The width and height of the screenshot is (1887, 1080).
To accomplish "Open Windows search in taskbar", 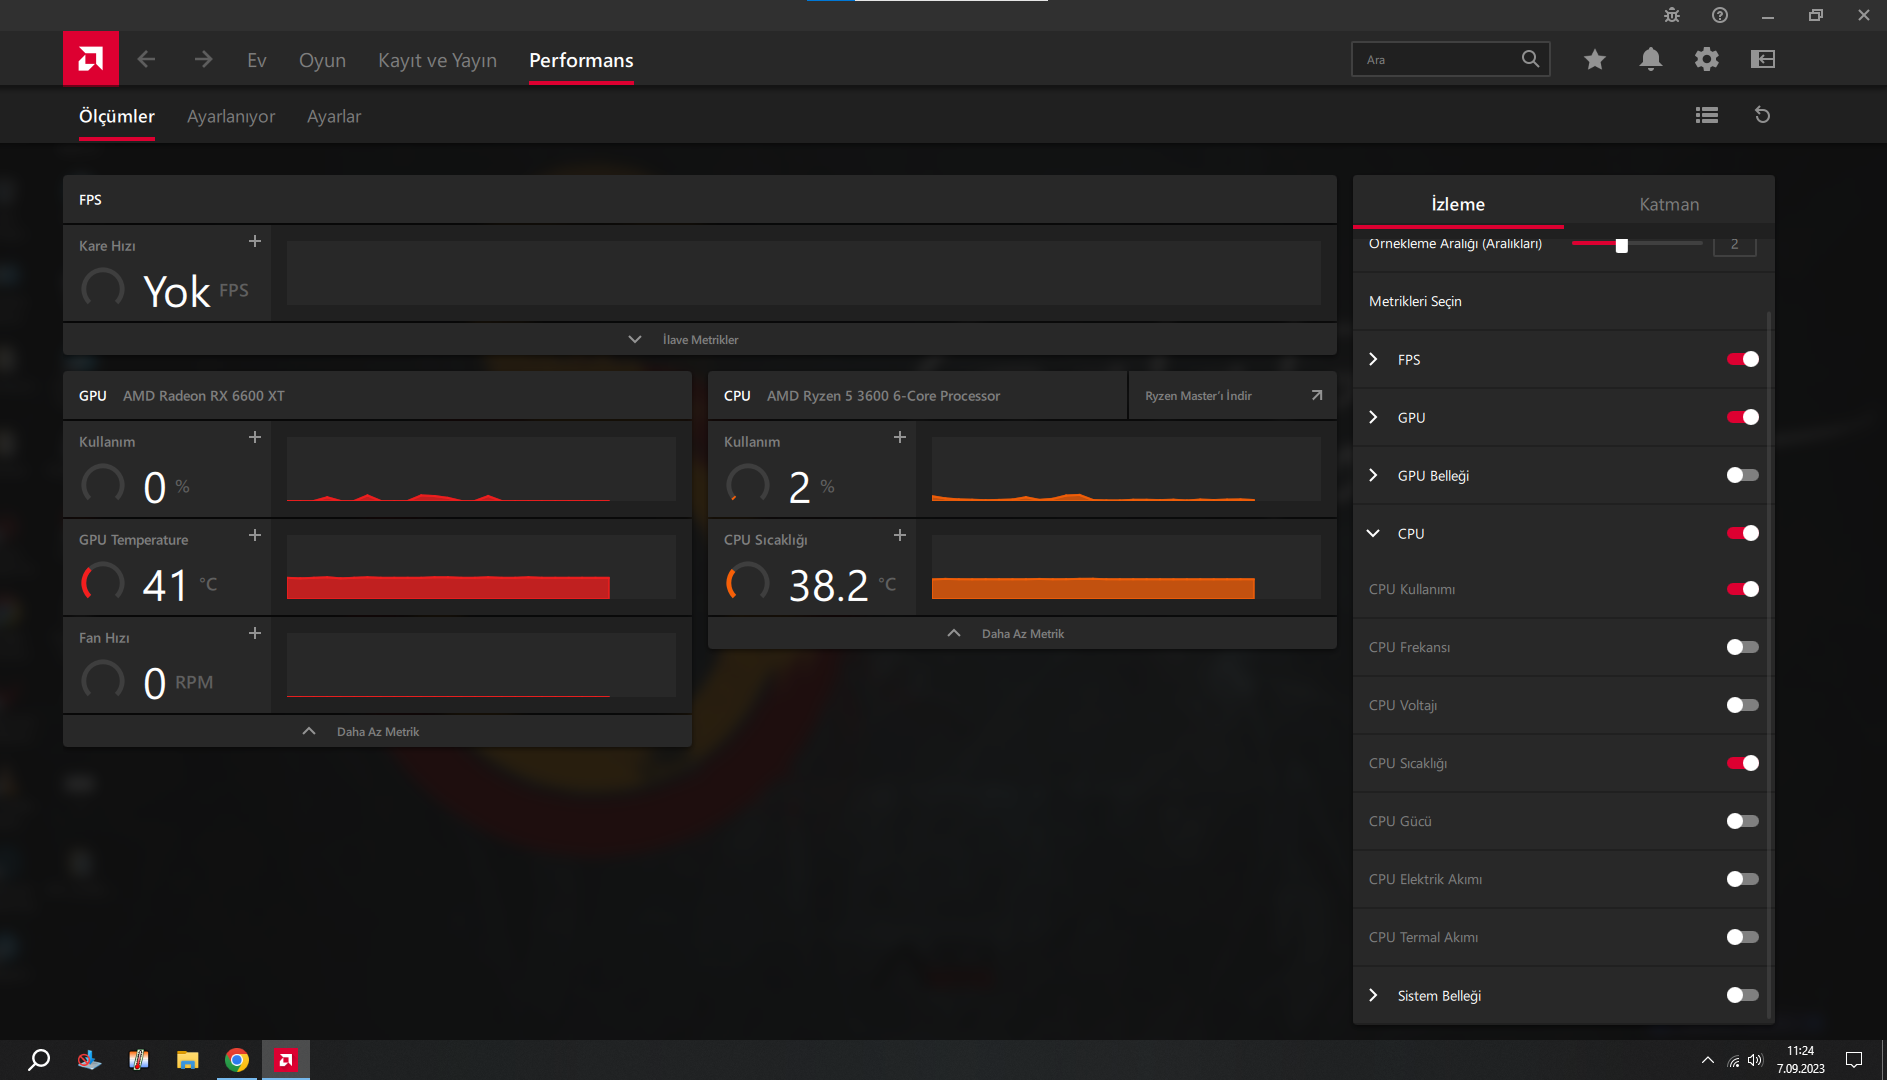I will point(39,1060).
